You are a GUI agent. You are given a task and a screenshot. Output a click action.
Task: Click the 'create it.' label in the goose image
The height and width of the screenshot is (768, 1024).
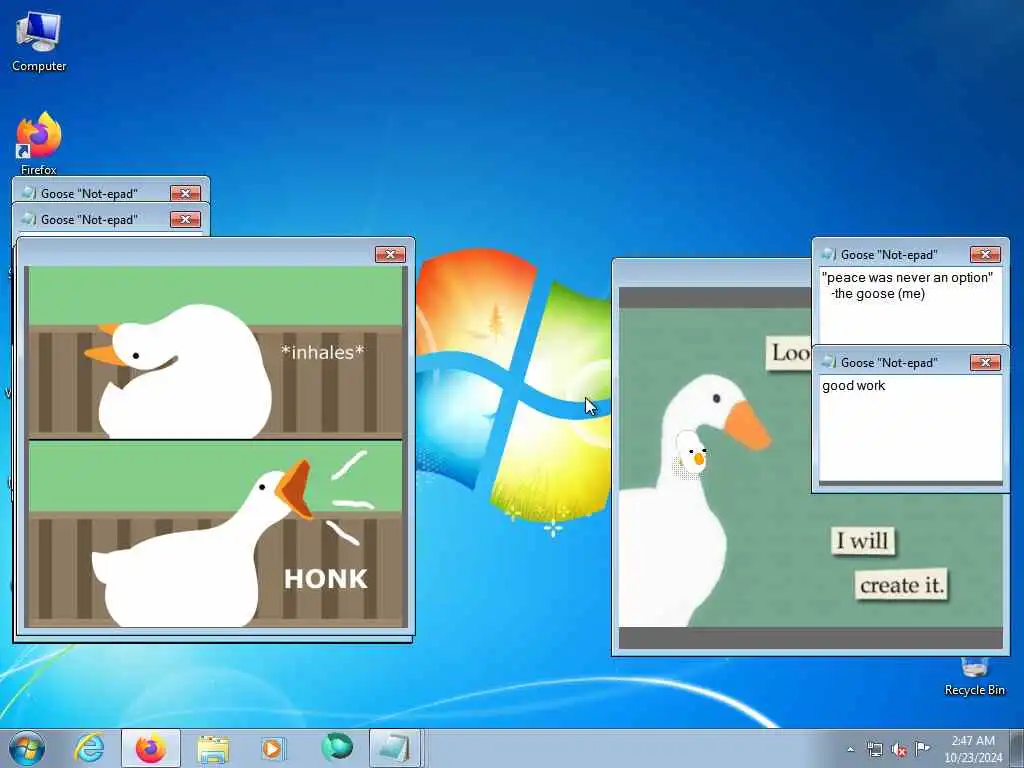(902, 585)
